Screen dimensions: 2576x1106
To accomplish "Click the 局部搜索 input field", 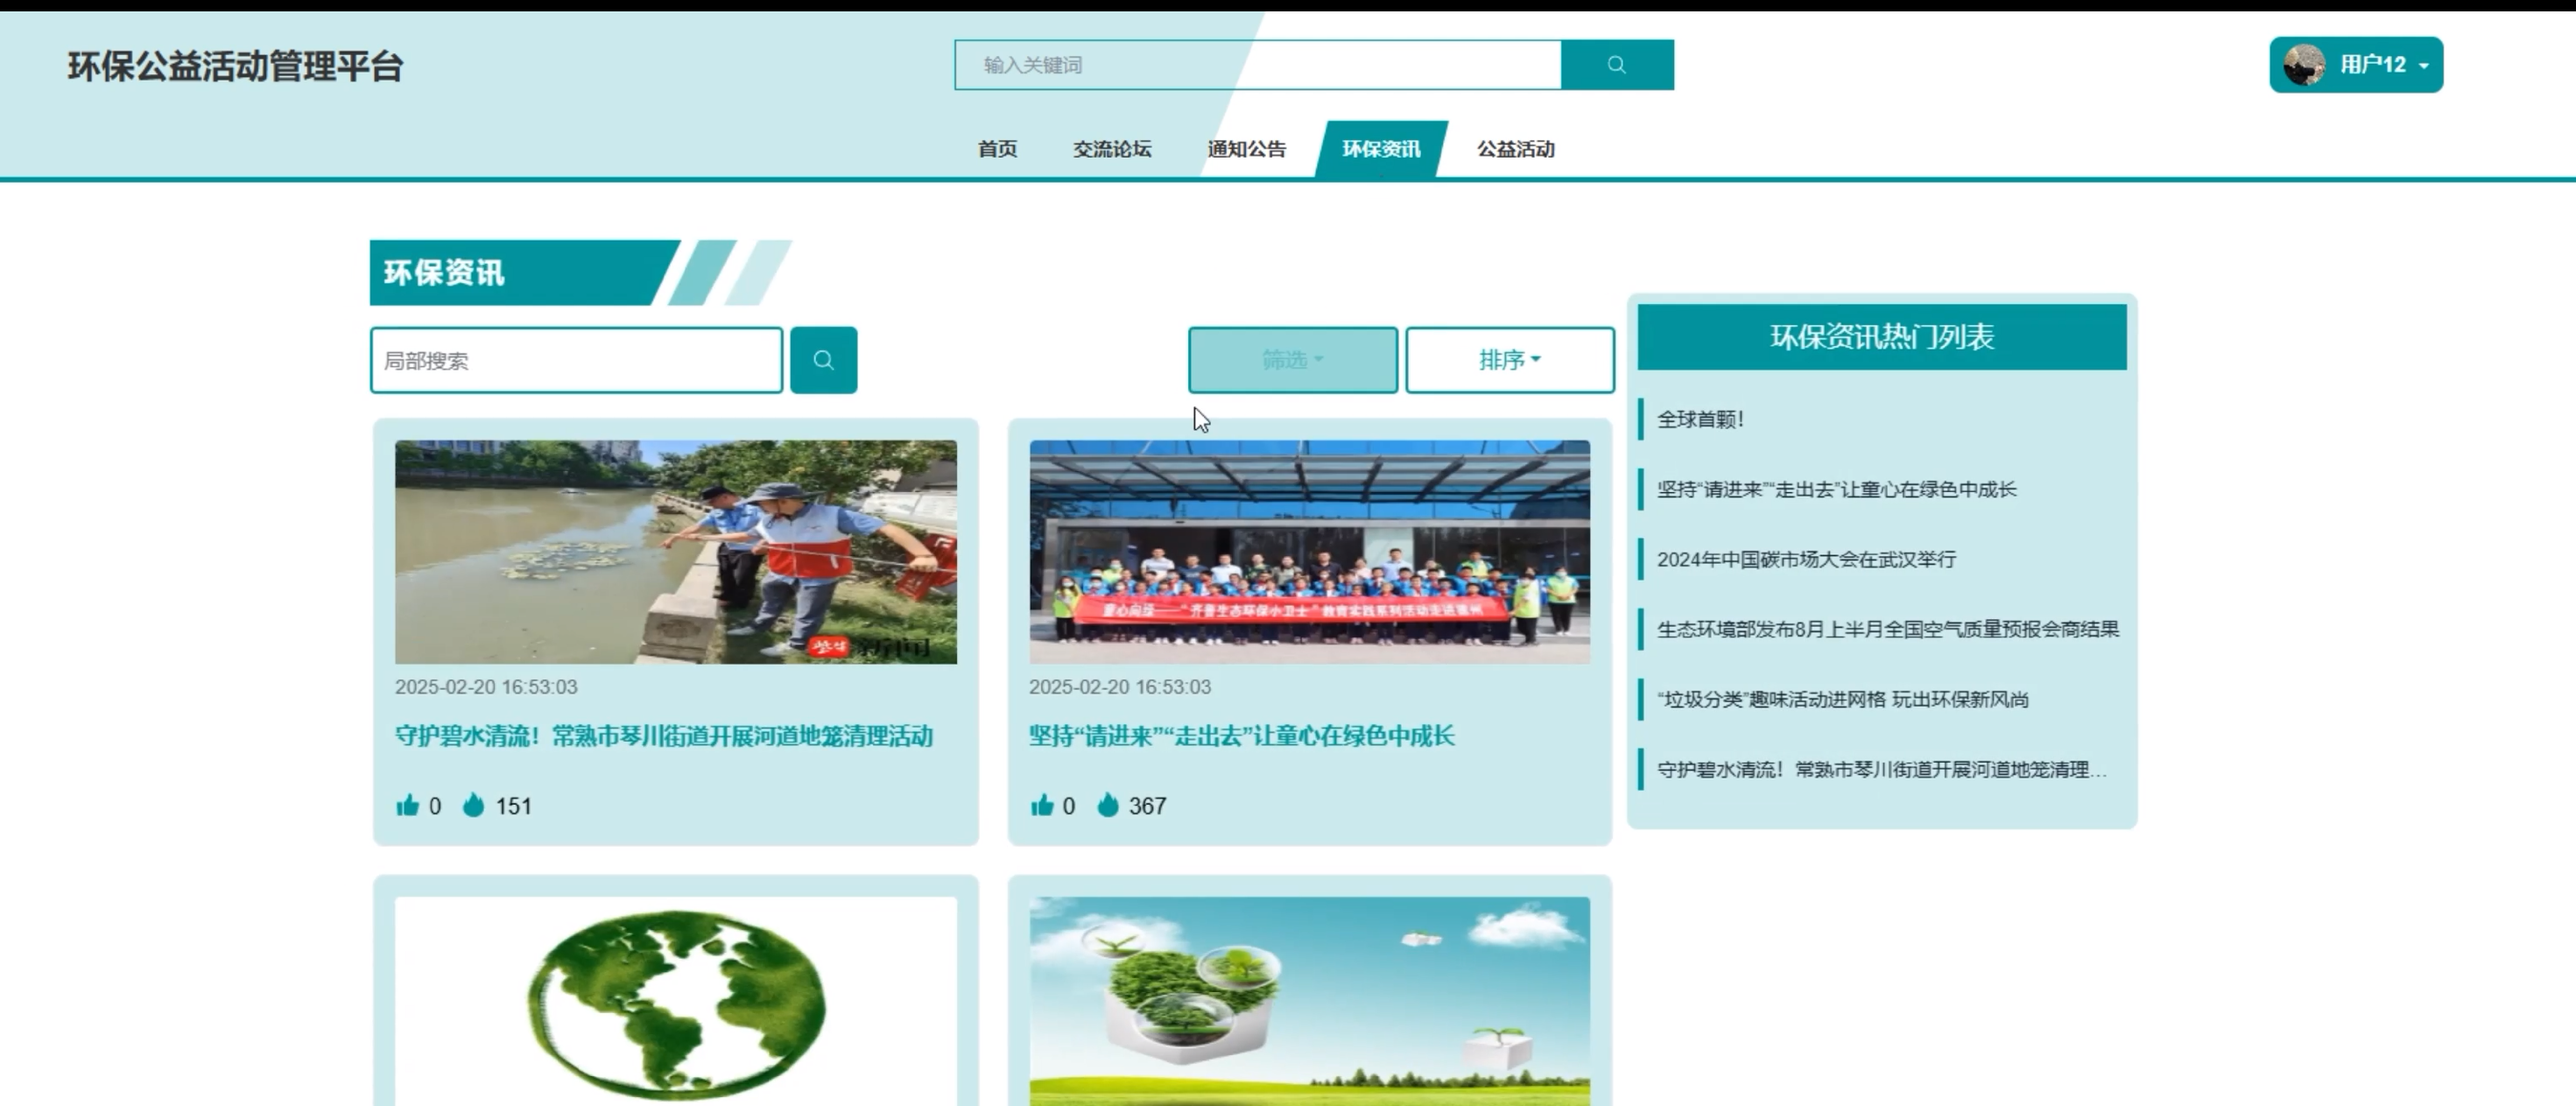I will 576,360.
